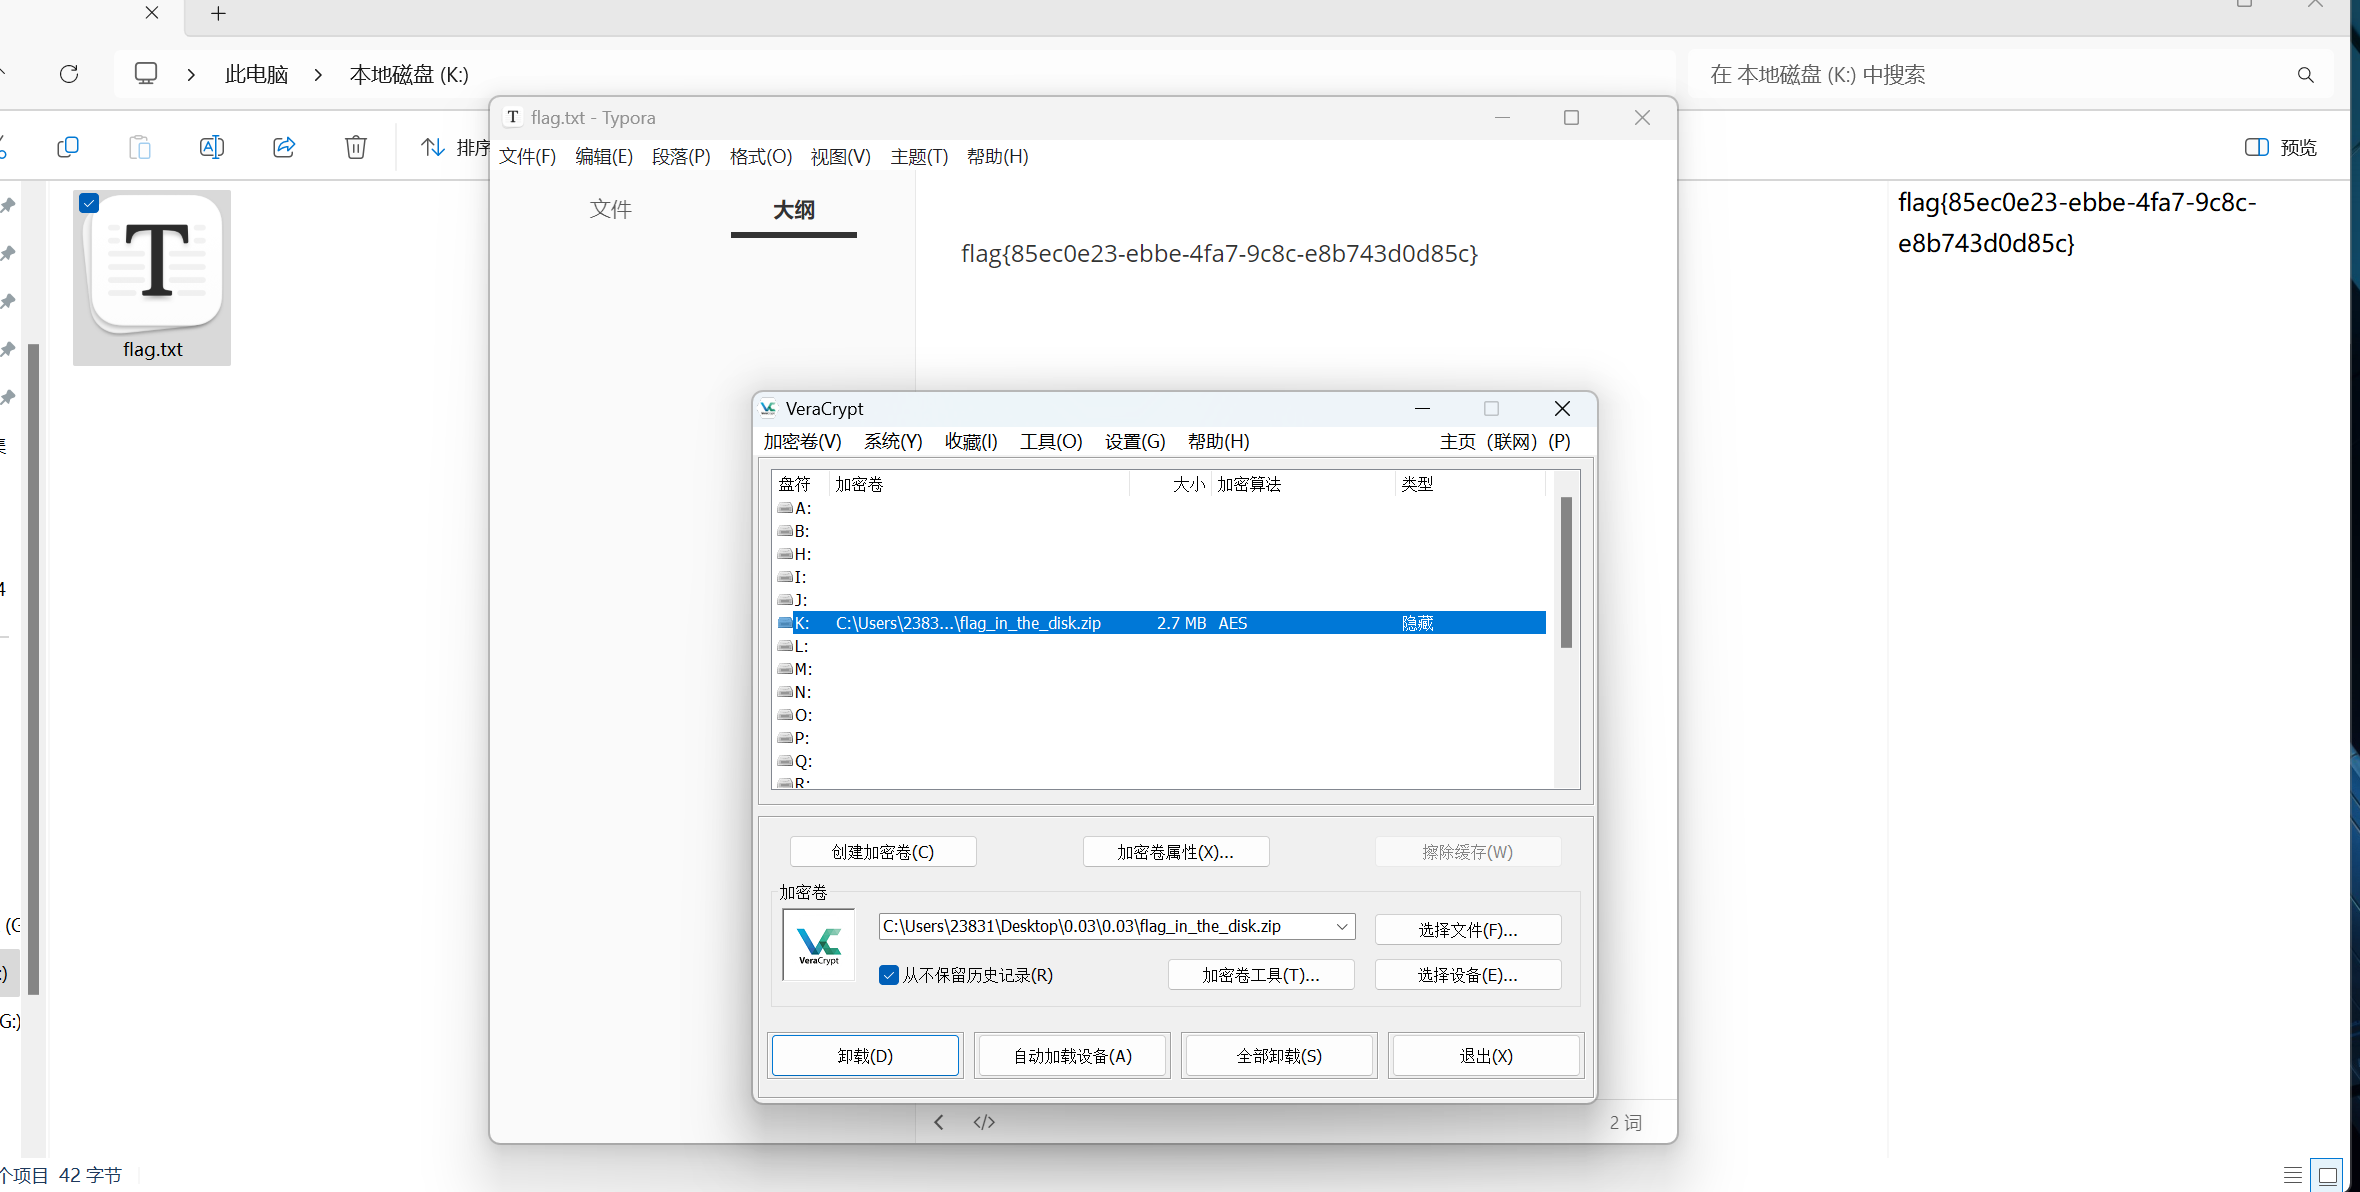Click the Explorer copy icon in toolbar
Viewport: 2360px width, 1192px height.
tap(68, 148)
